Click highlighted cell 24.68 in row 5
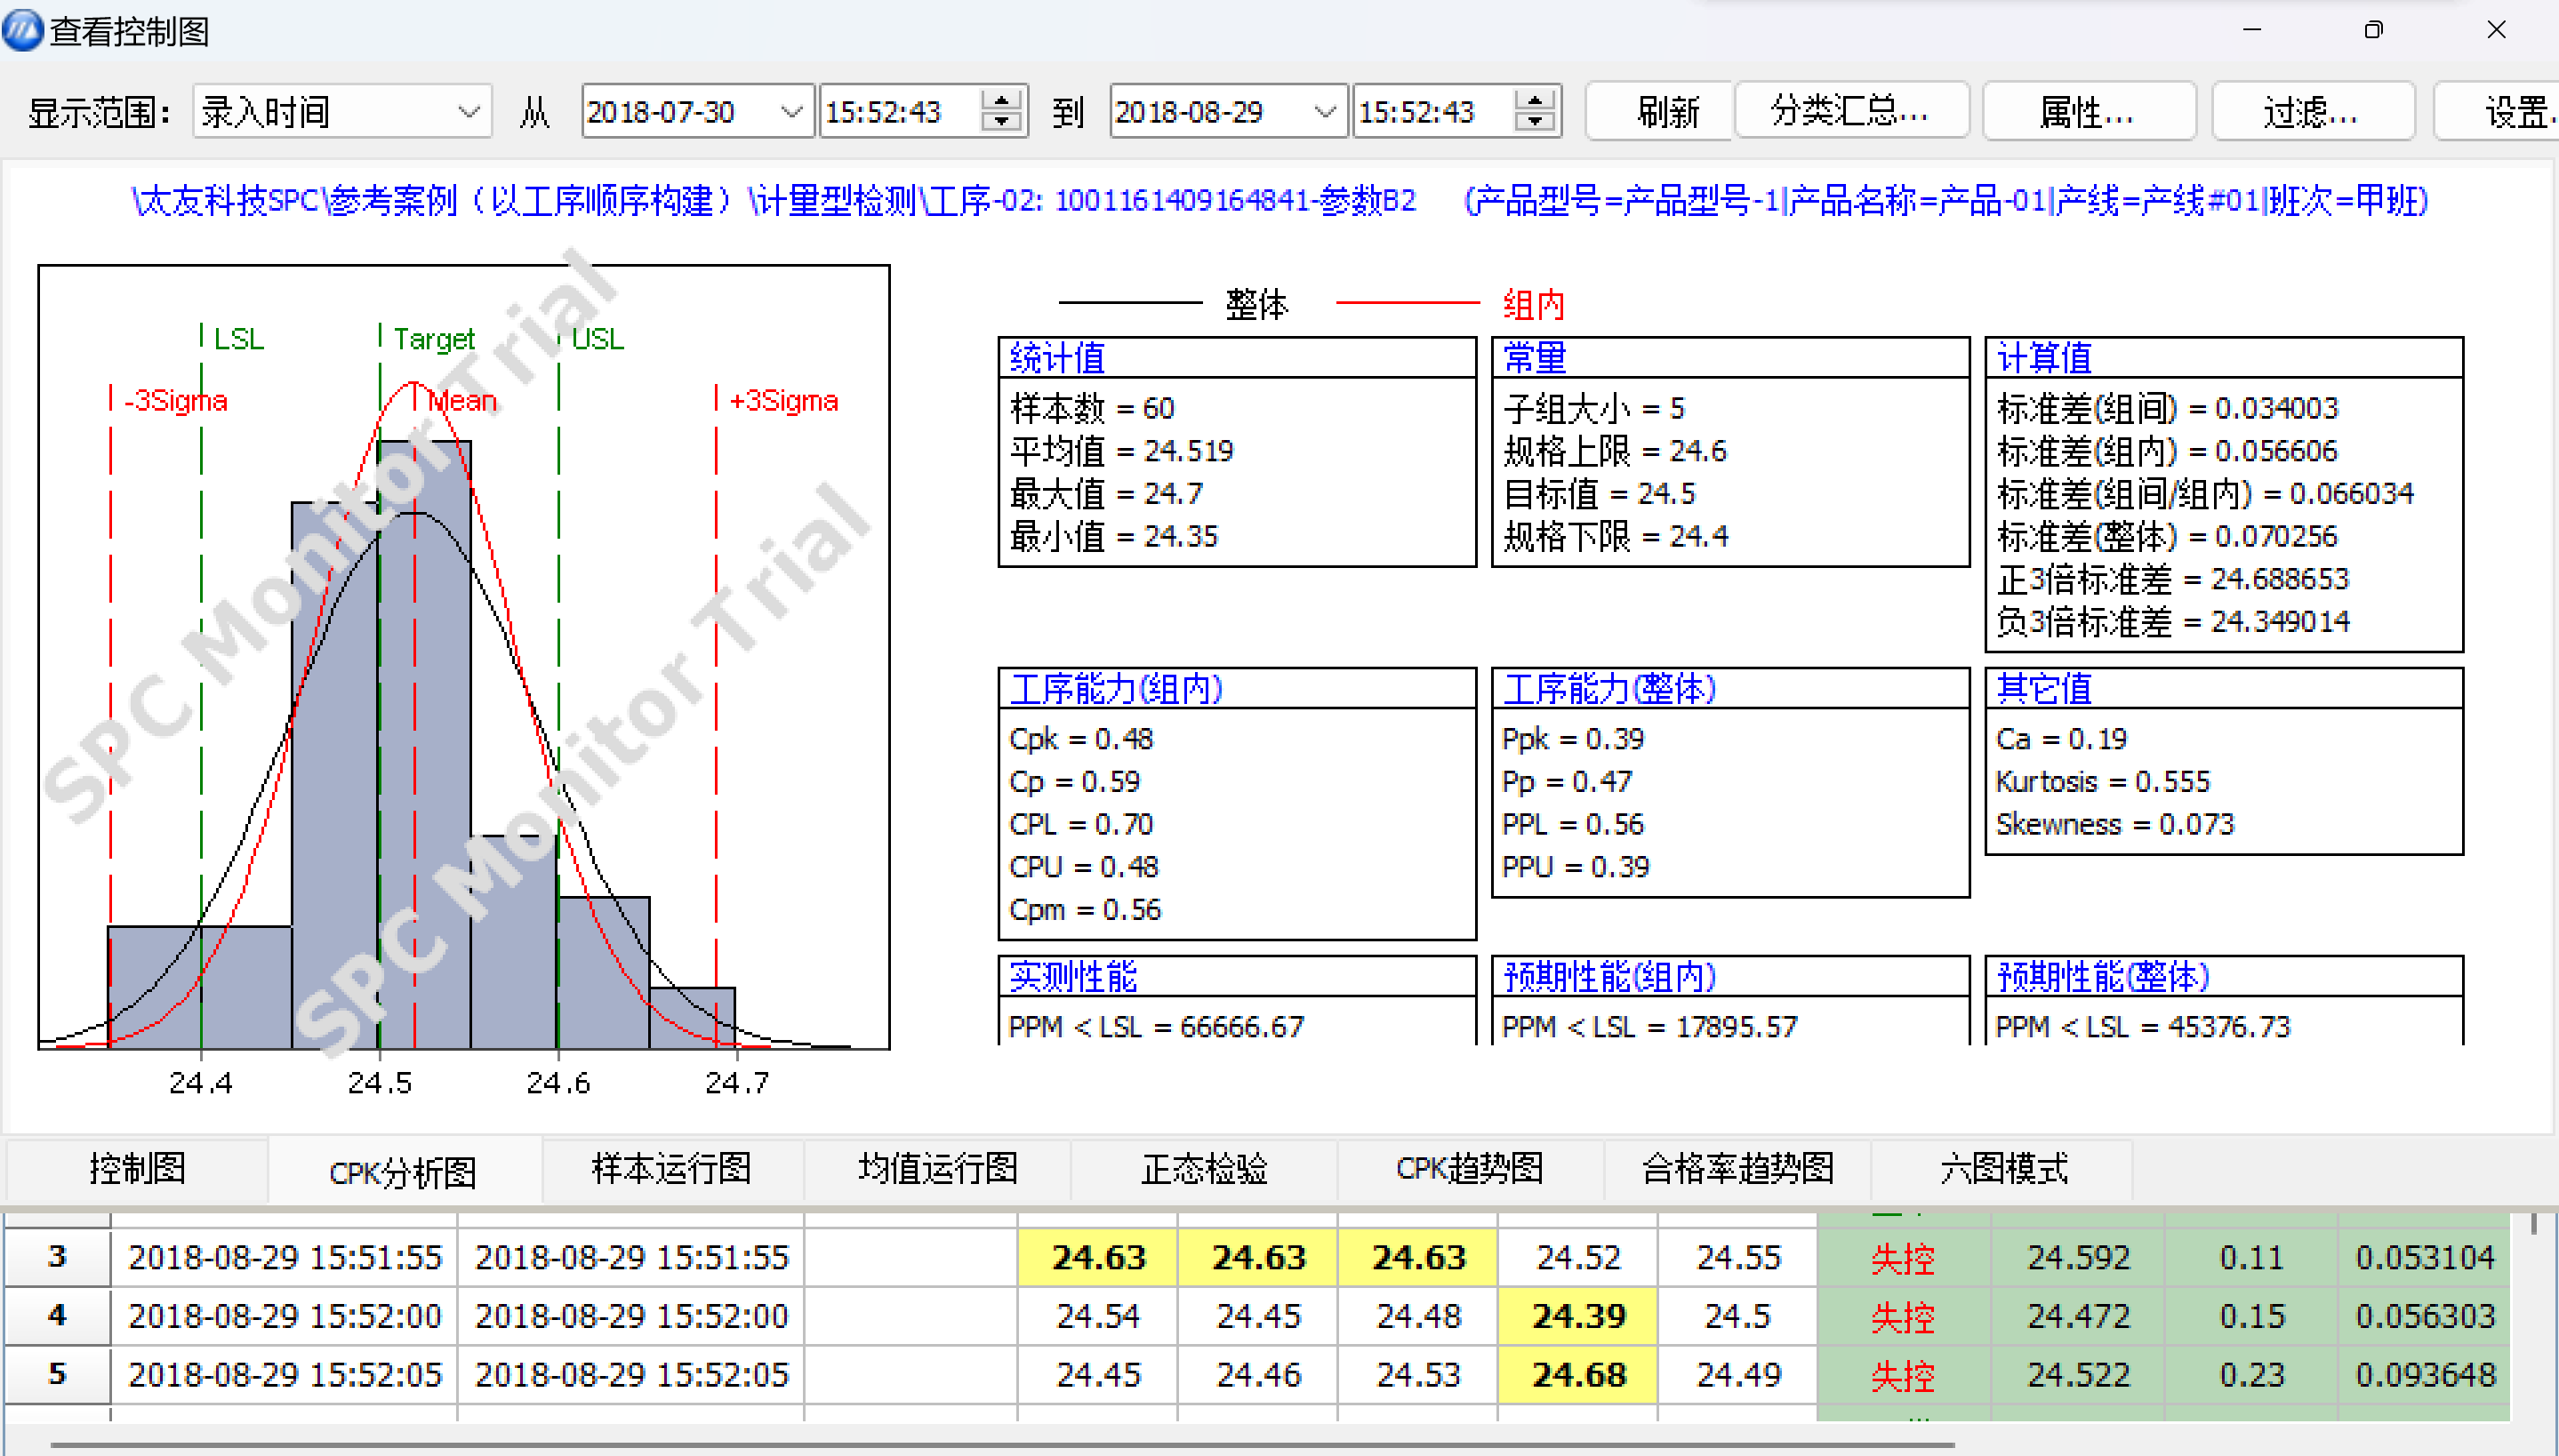This screenshot has width=2559, height=1456. pyautogui.click(x=1578, y=1375)
